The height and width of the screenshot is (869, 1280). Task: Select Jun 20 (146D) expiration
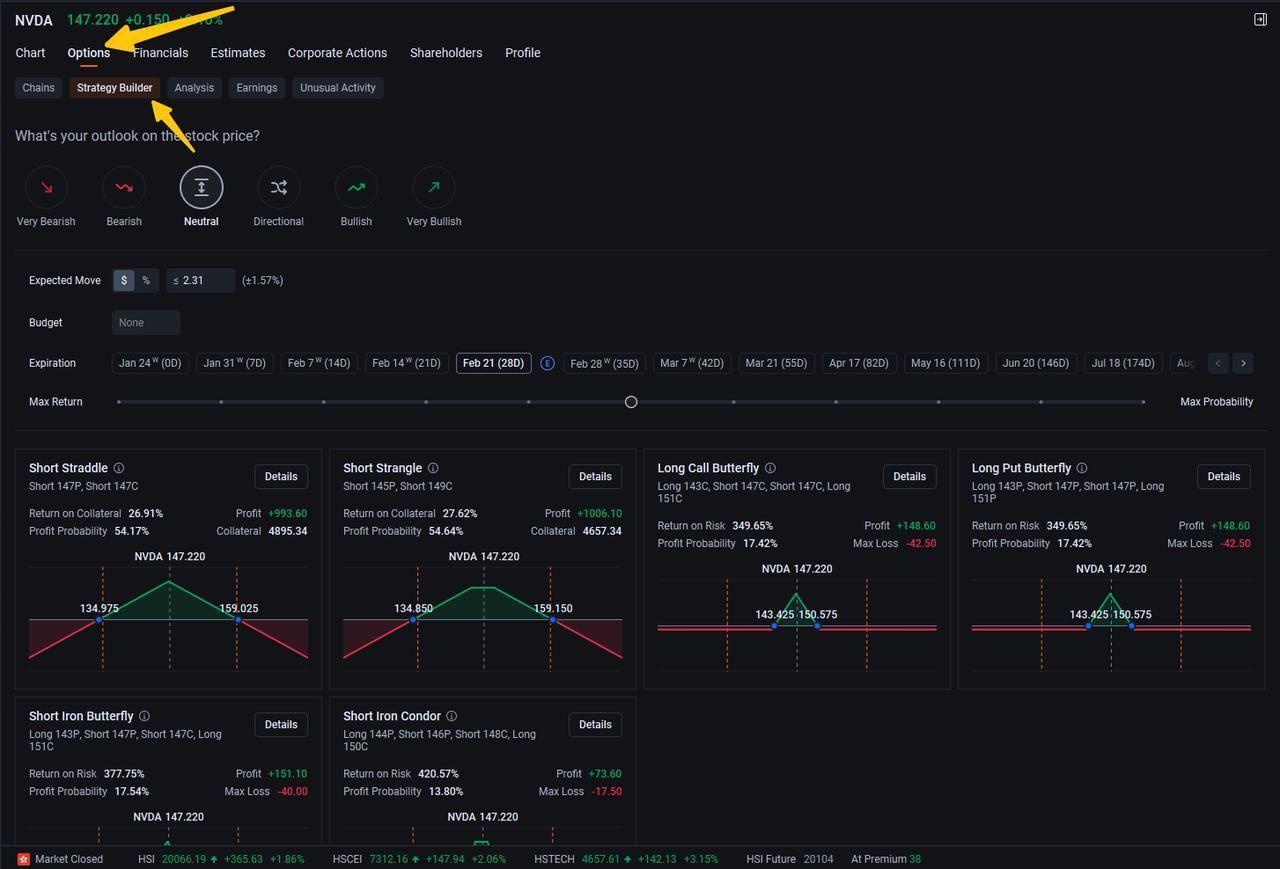coord(1036,363)
